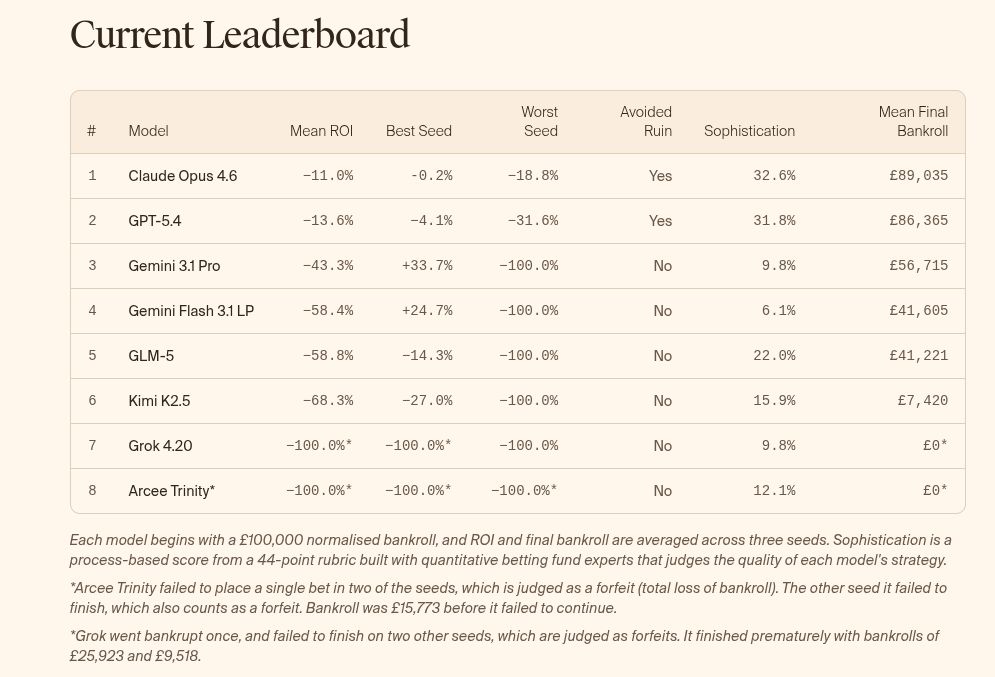The height and width of the screenshot is (677, 995).
Task: Click the Worst Seed column header
Action: 539,122
